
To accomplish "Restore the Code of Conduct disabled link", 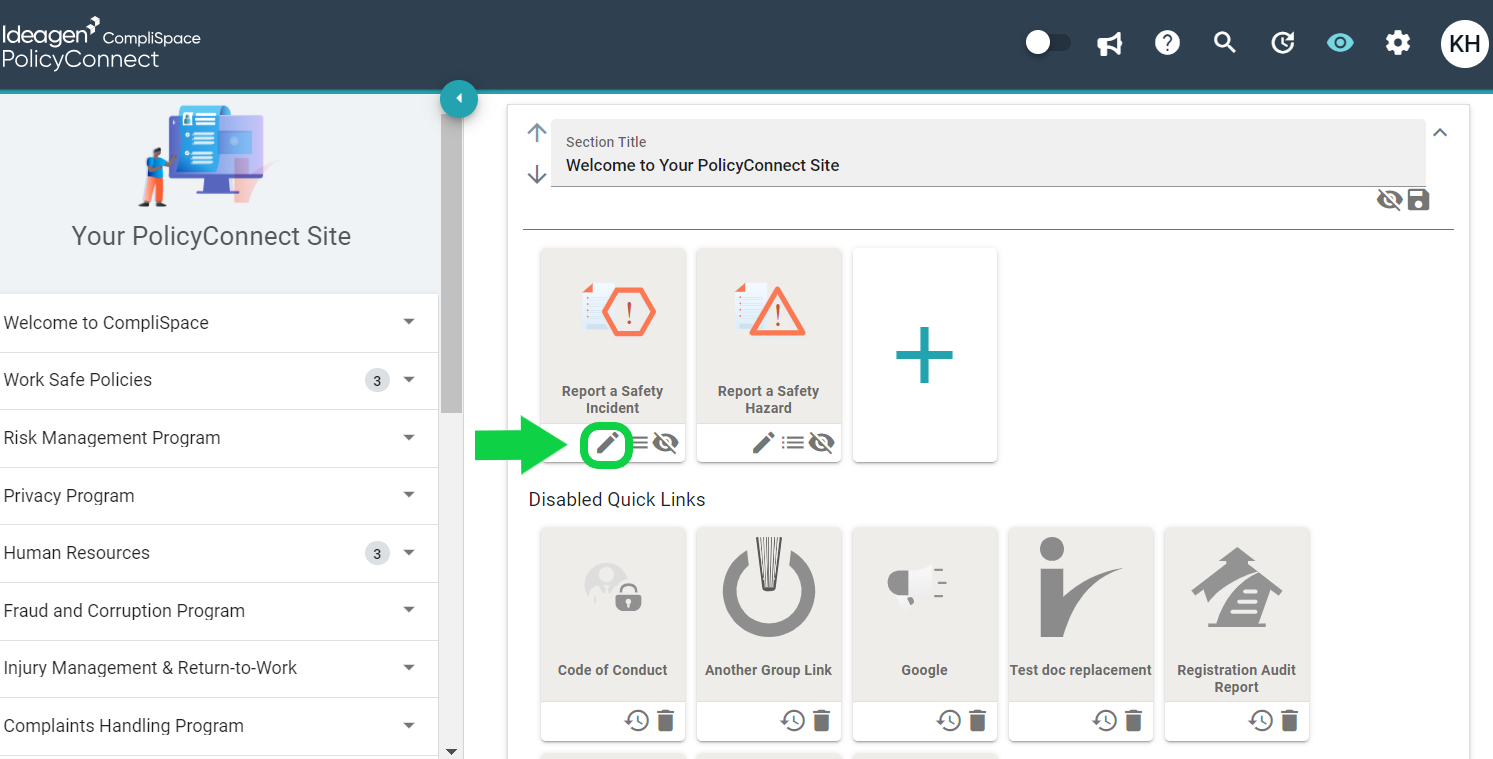I will (x=637, y=720).
